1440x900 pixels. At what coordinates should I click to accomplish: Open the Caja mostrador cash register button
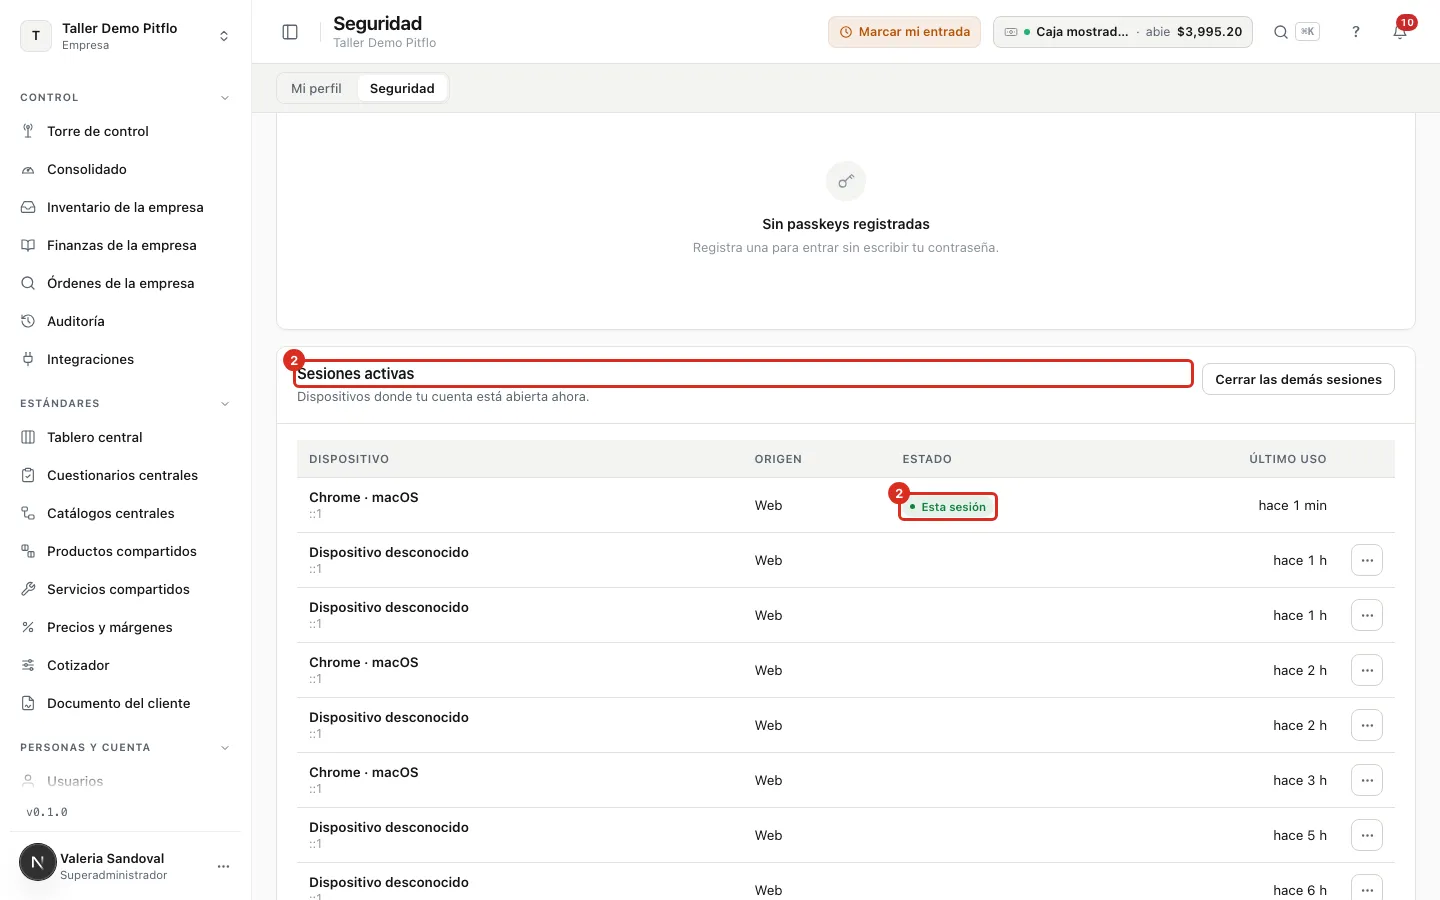(1122, 32)
